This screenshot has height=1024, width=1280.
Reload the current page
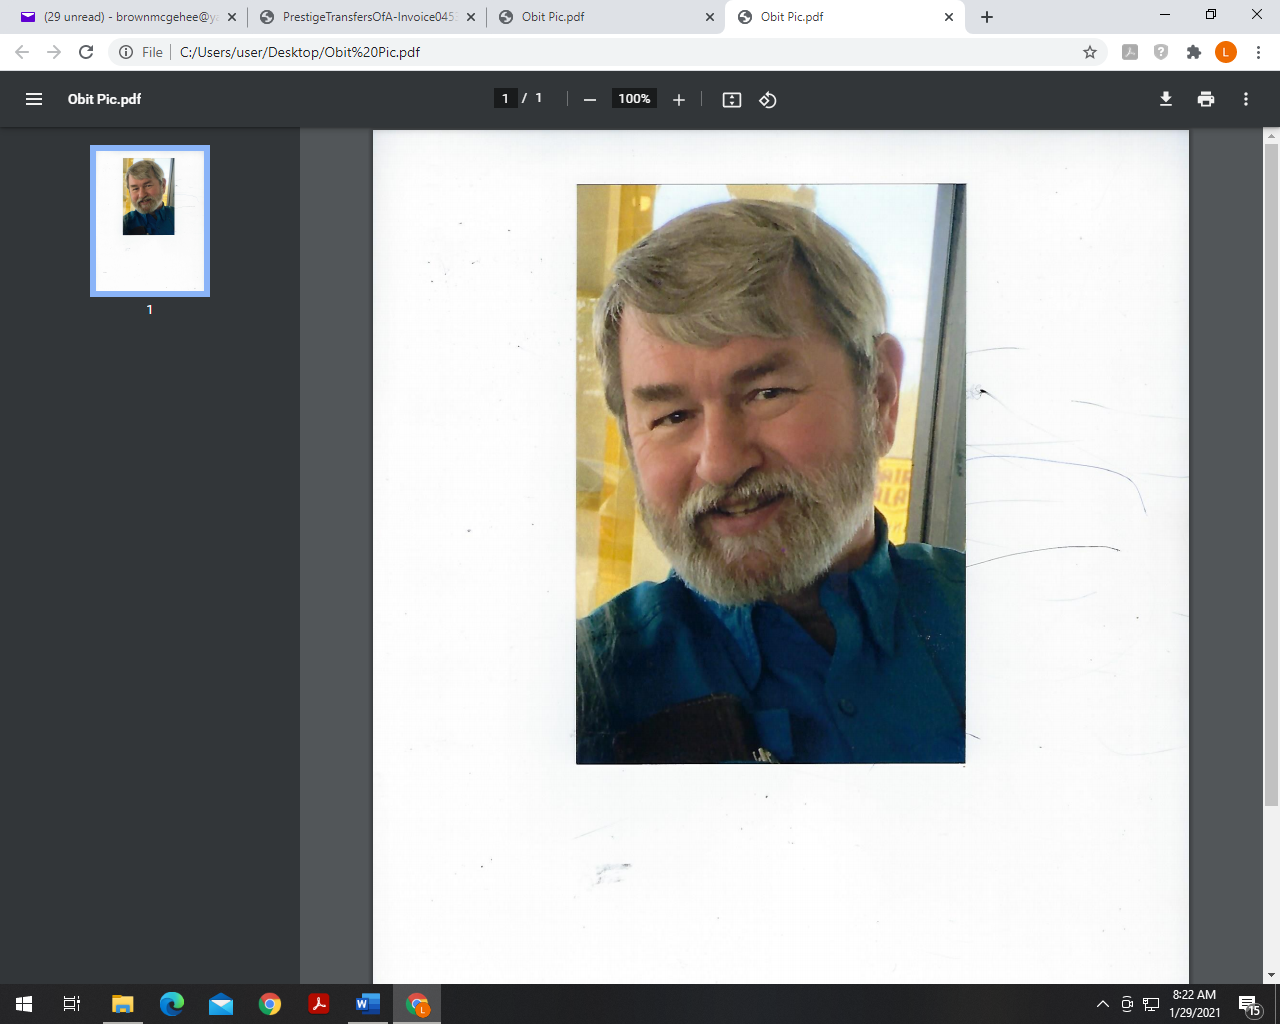(x=86, y=52)
